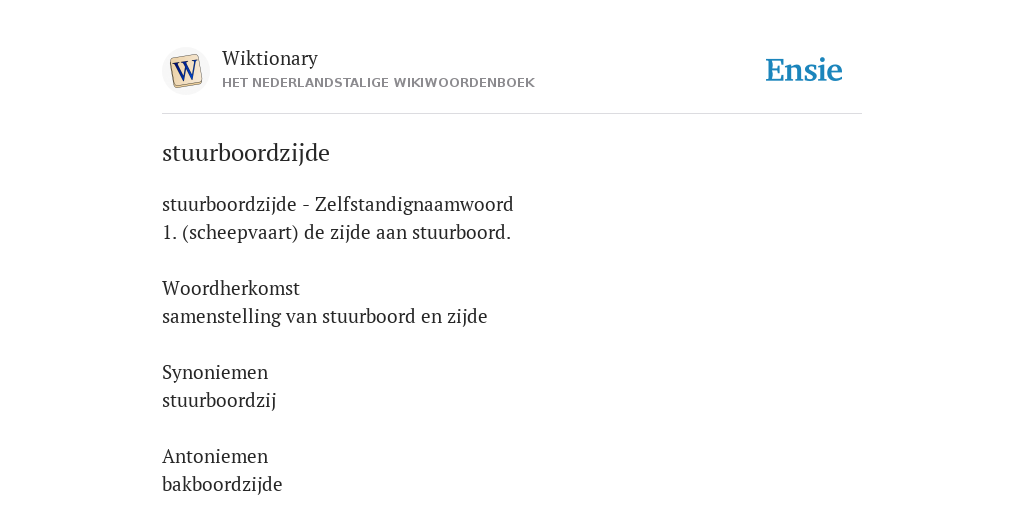This screenshot has width=1024, height=512.
Task: Select the Woordherkomst section label
Action: point(231,288)
